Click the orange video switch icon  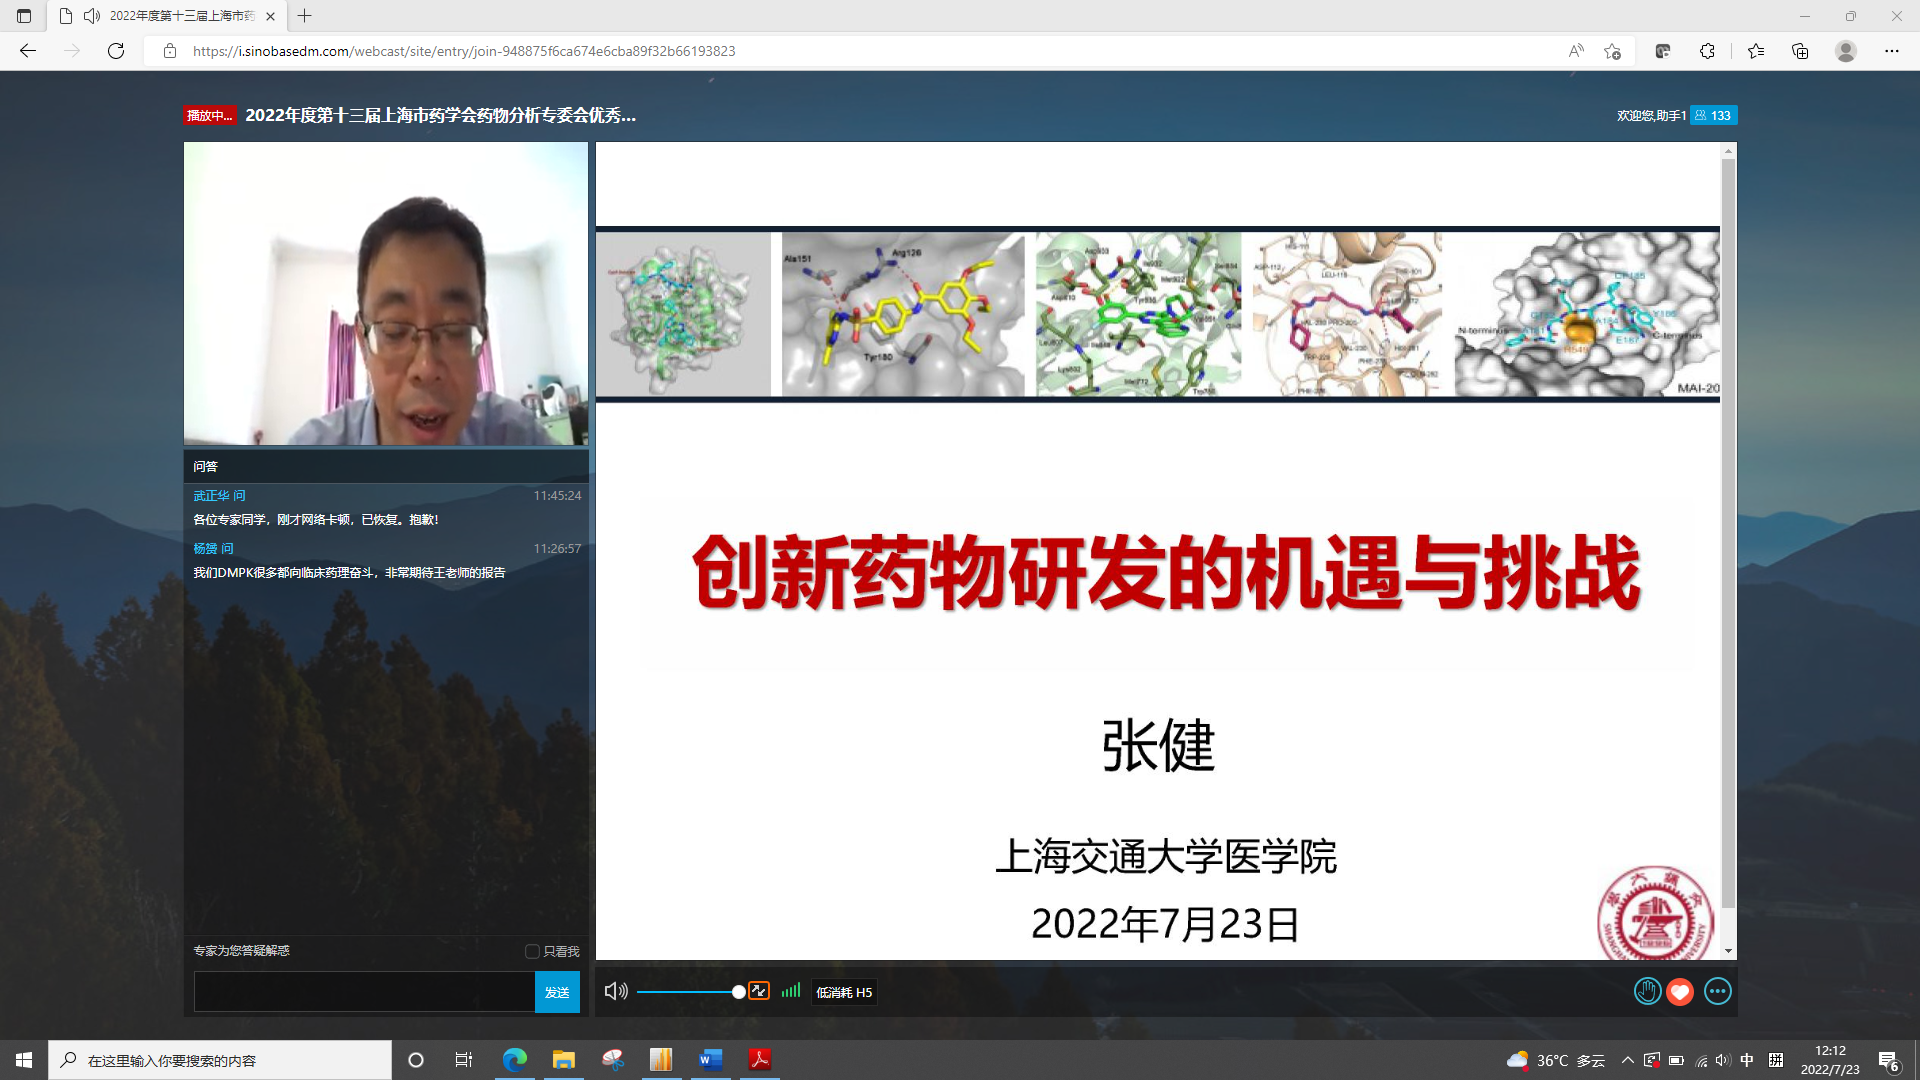coord(759,991)
